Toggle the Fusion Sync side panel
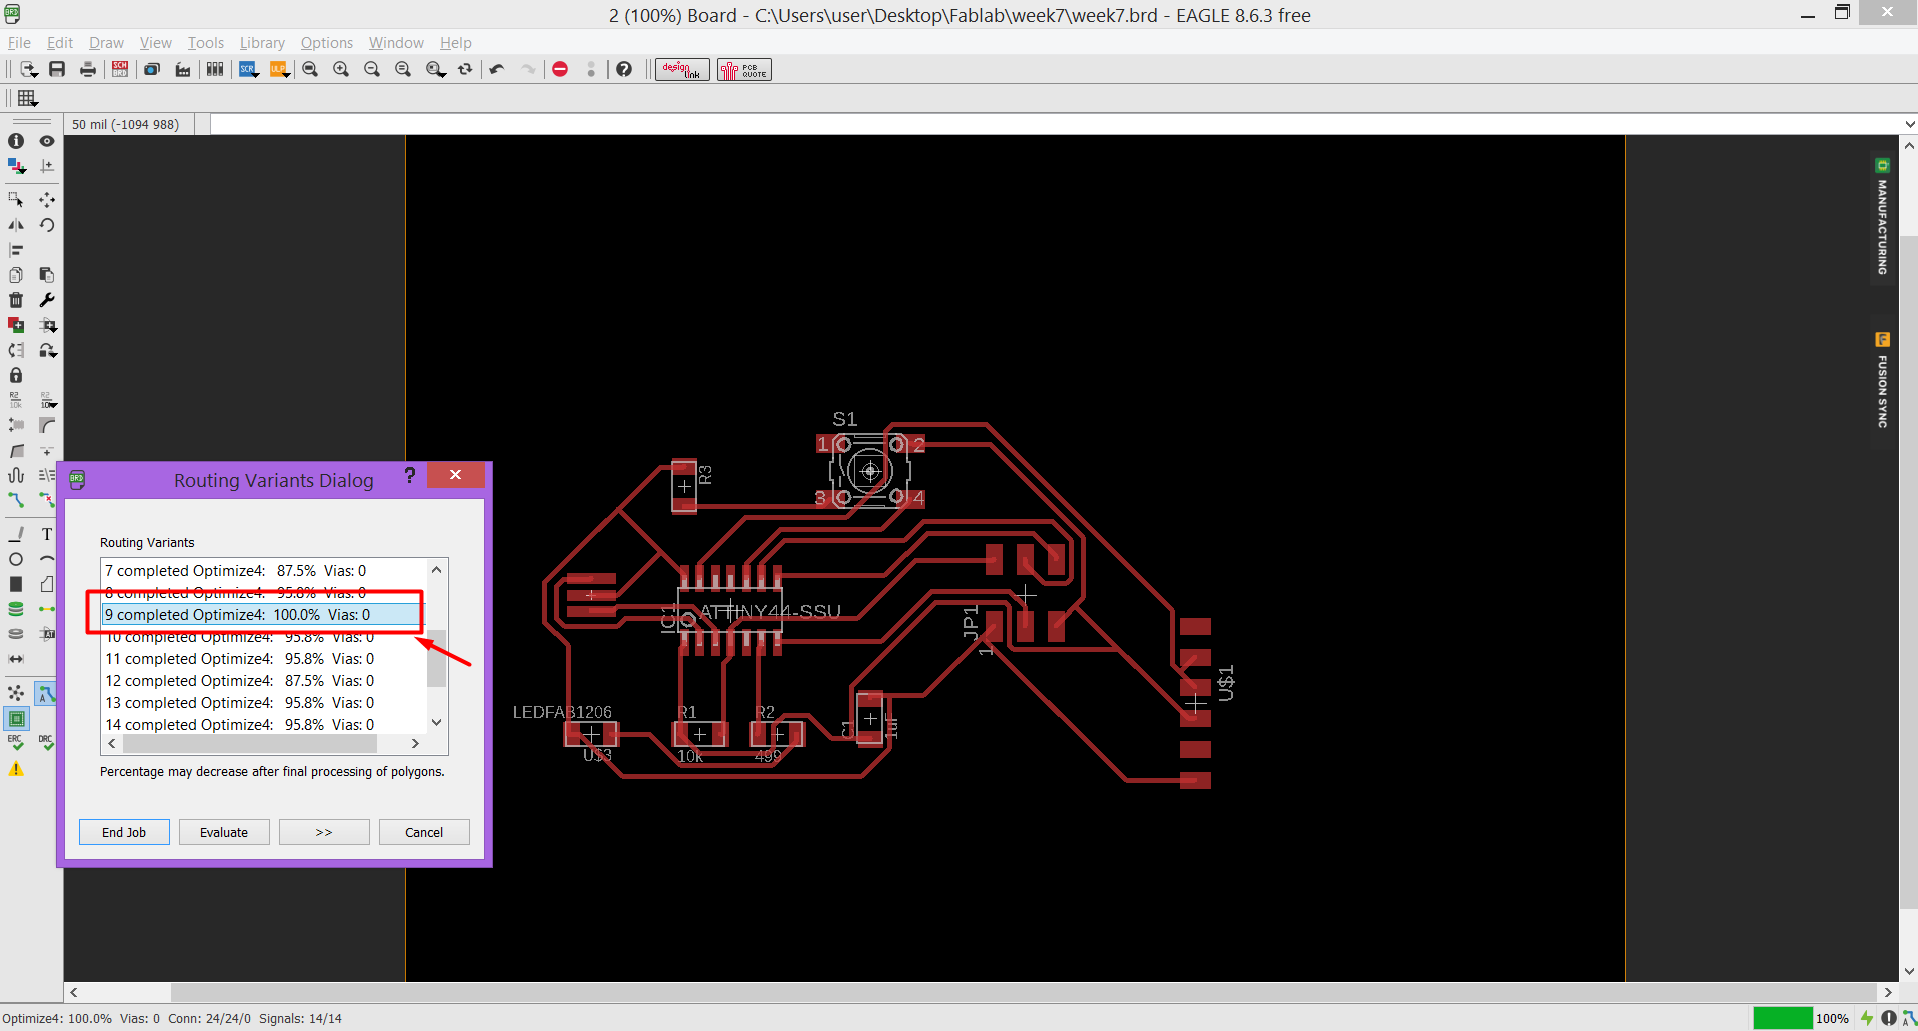 click(x=1882, y=381)
